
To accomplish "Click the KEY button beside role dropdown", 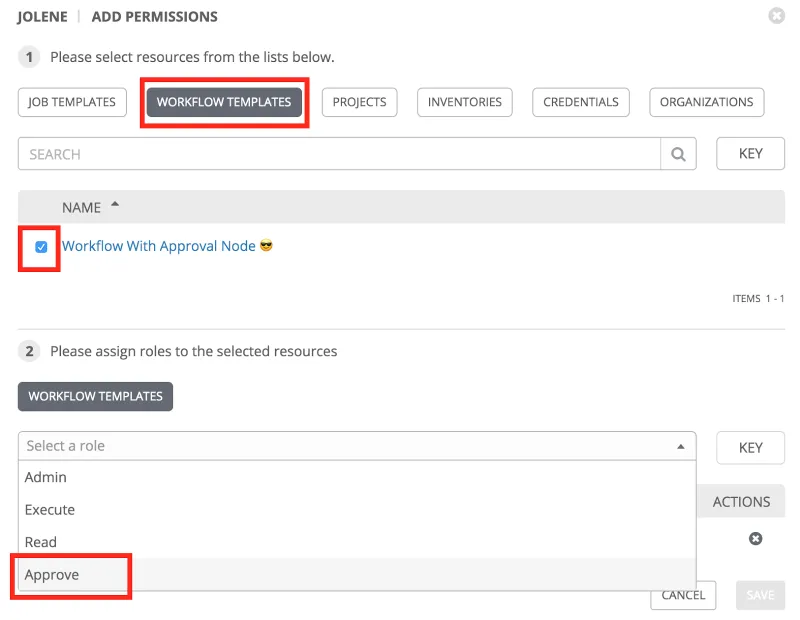I will tap(750, 448).
